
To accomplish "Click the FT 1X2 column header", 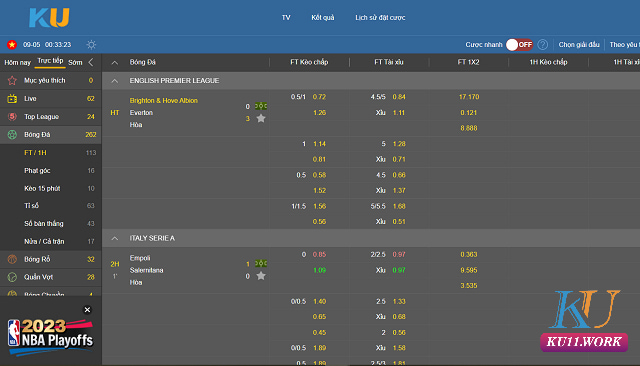I will (x=468, y=62).
